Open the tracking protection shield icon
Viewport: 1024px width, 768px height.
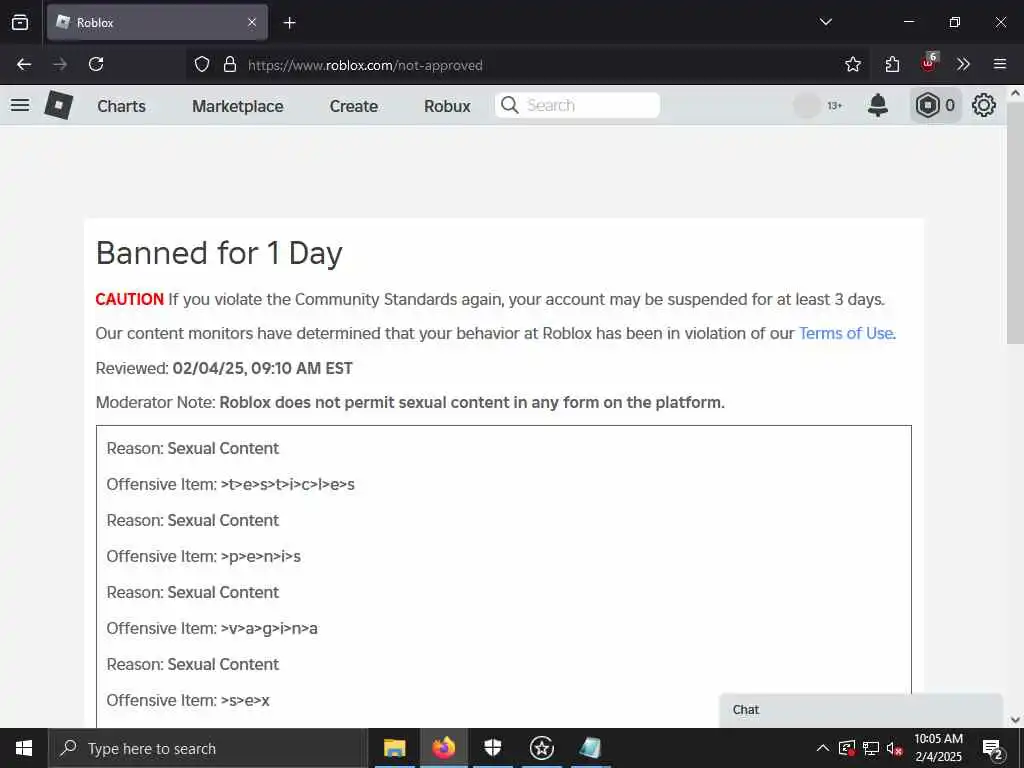pos(202,65)
